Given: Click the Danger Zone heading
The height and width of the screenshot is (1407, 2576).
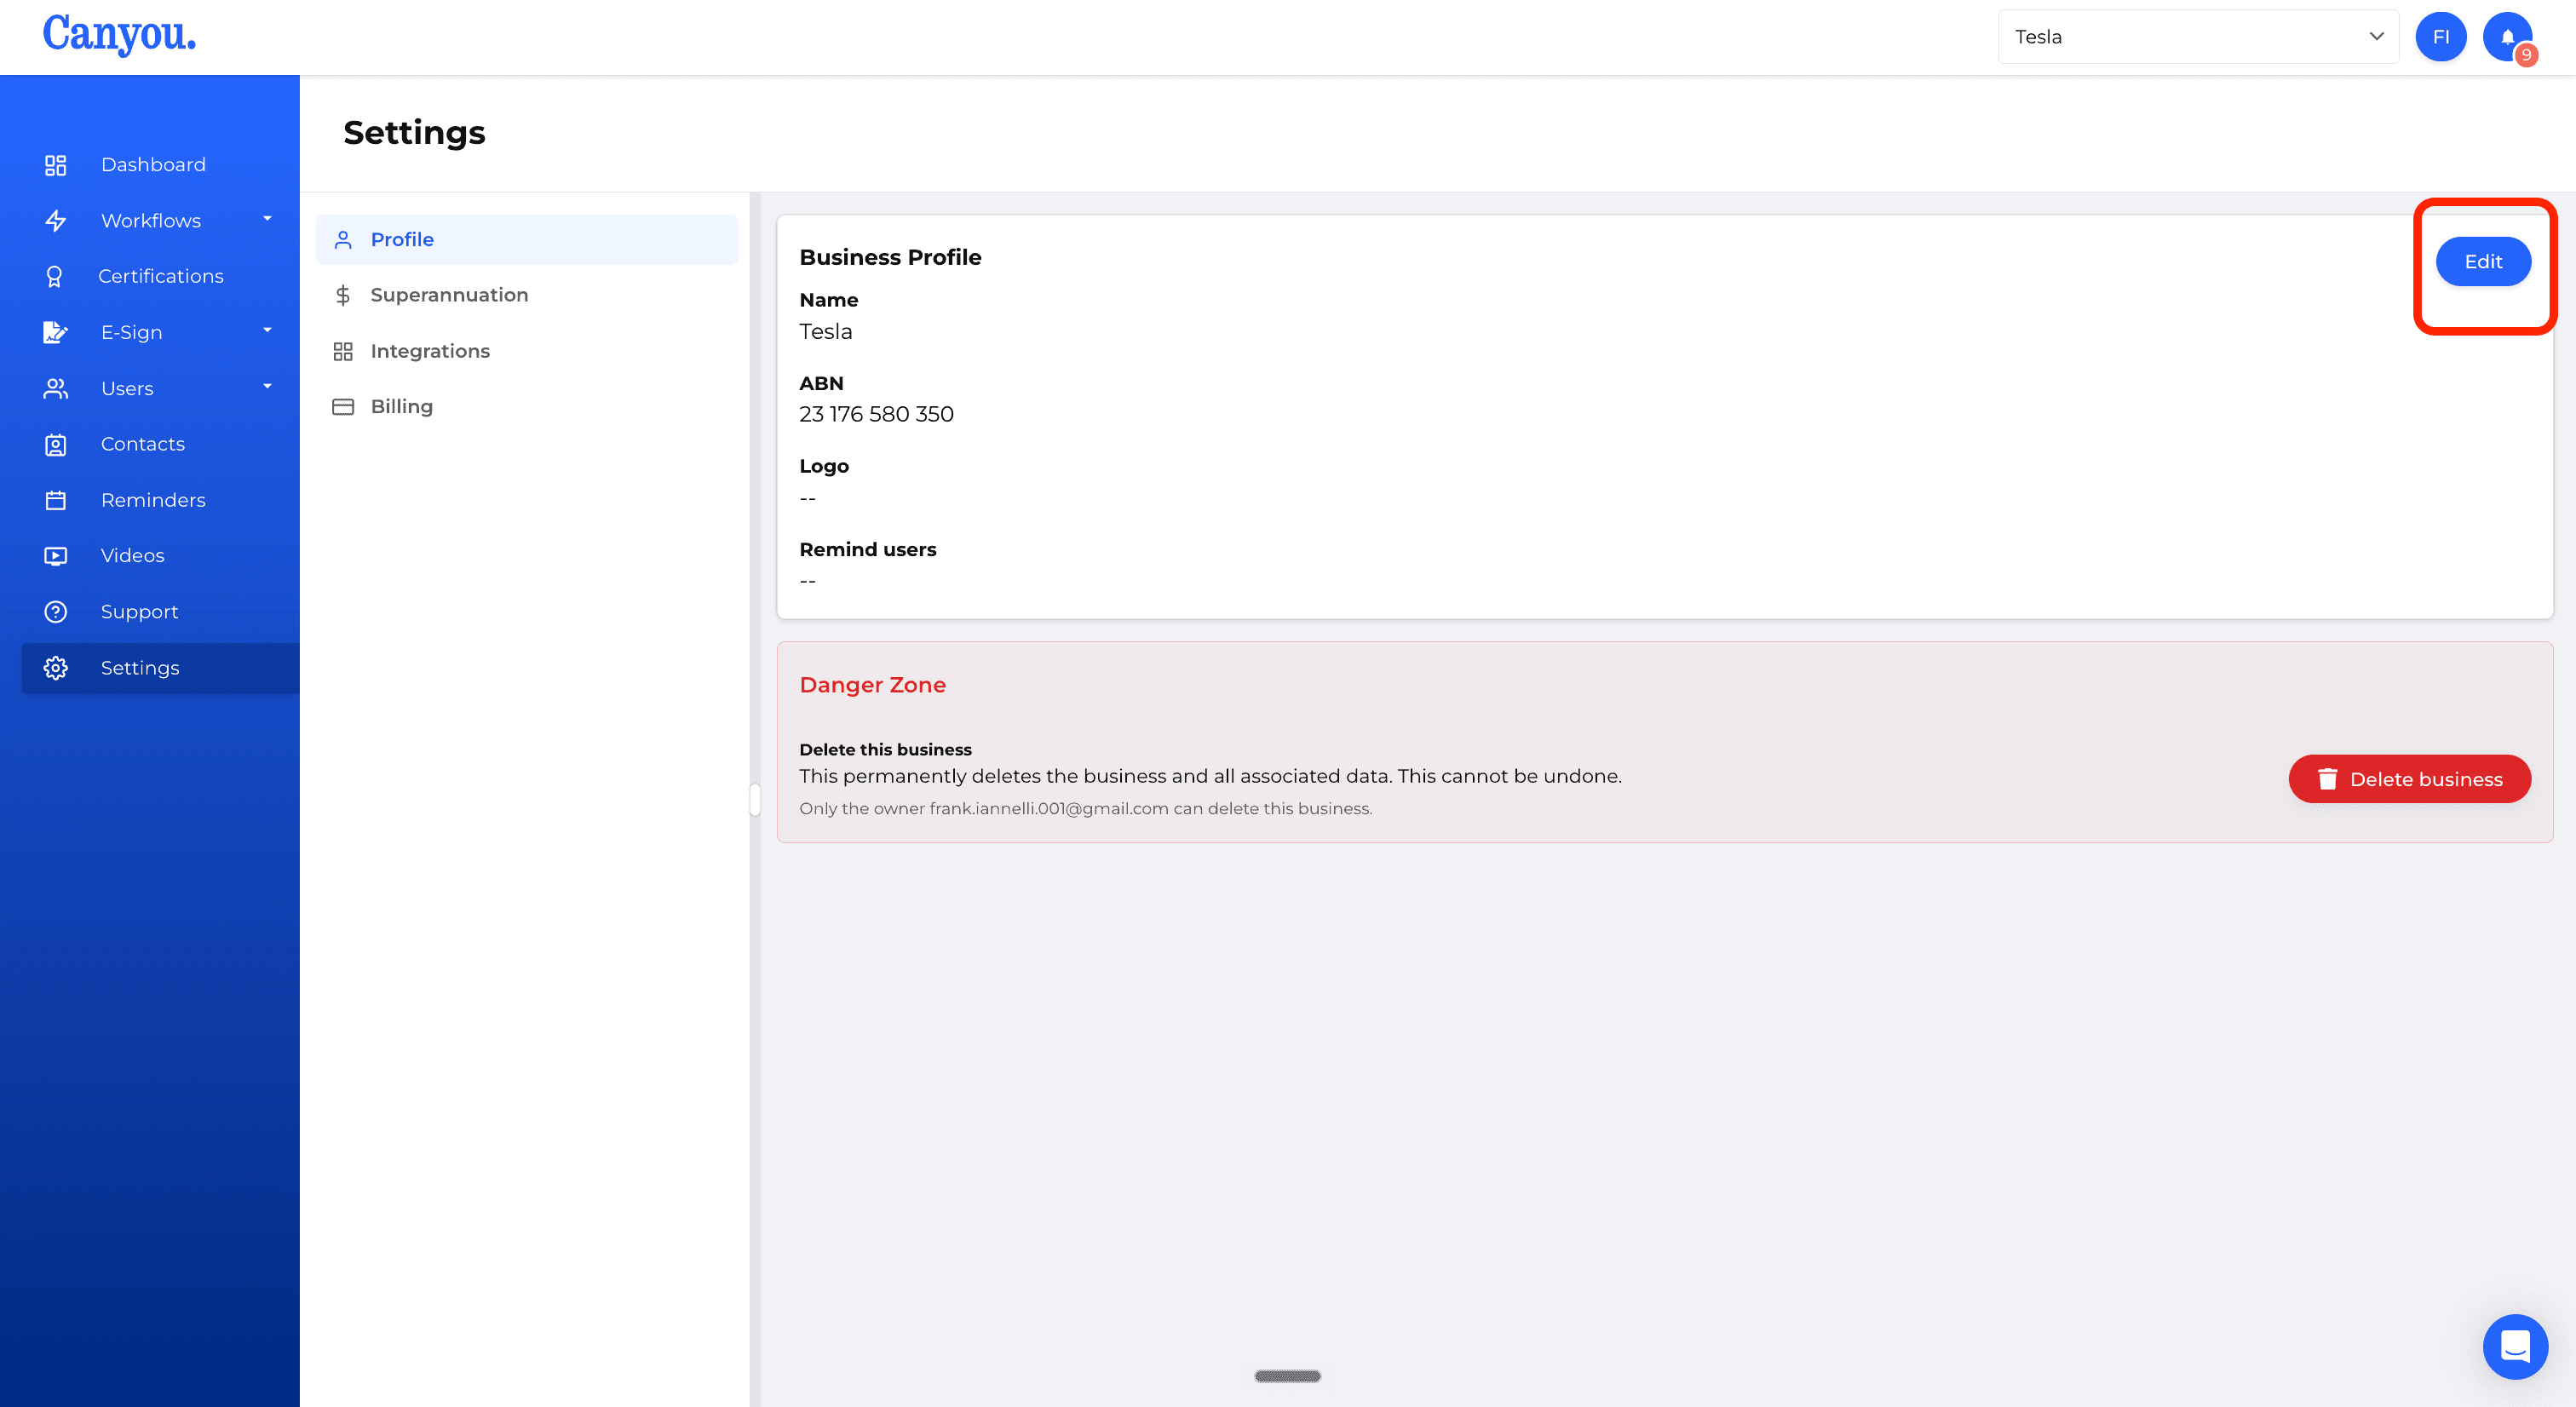Looking at the screenshot, I should 872,686.
